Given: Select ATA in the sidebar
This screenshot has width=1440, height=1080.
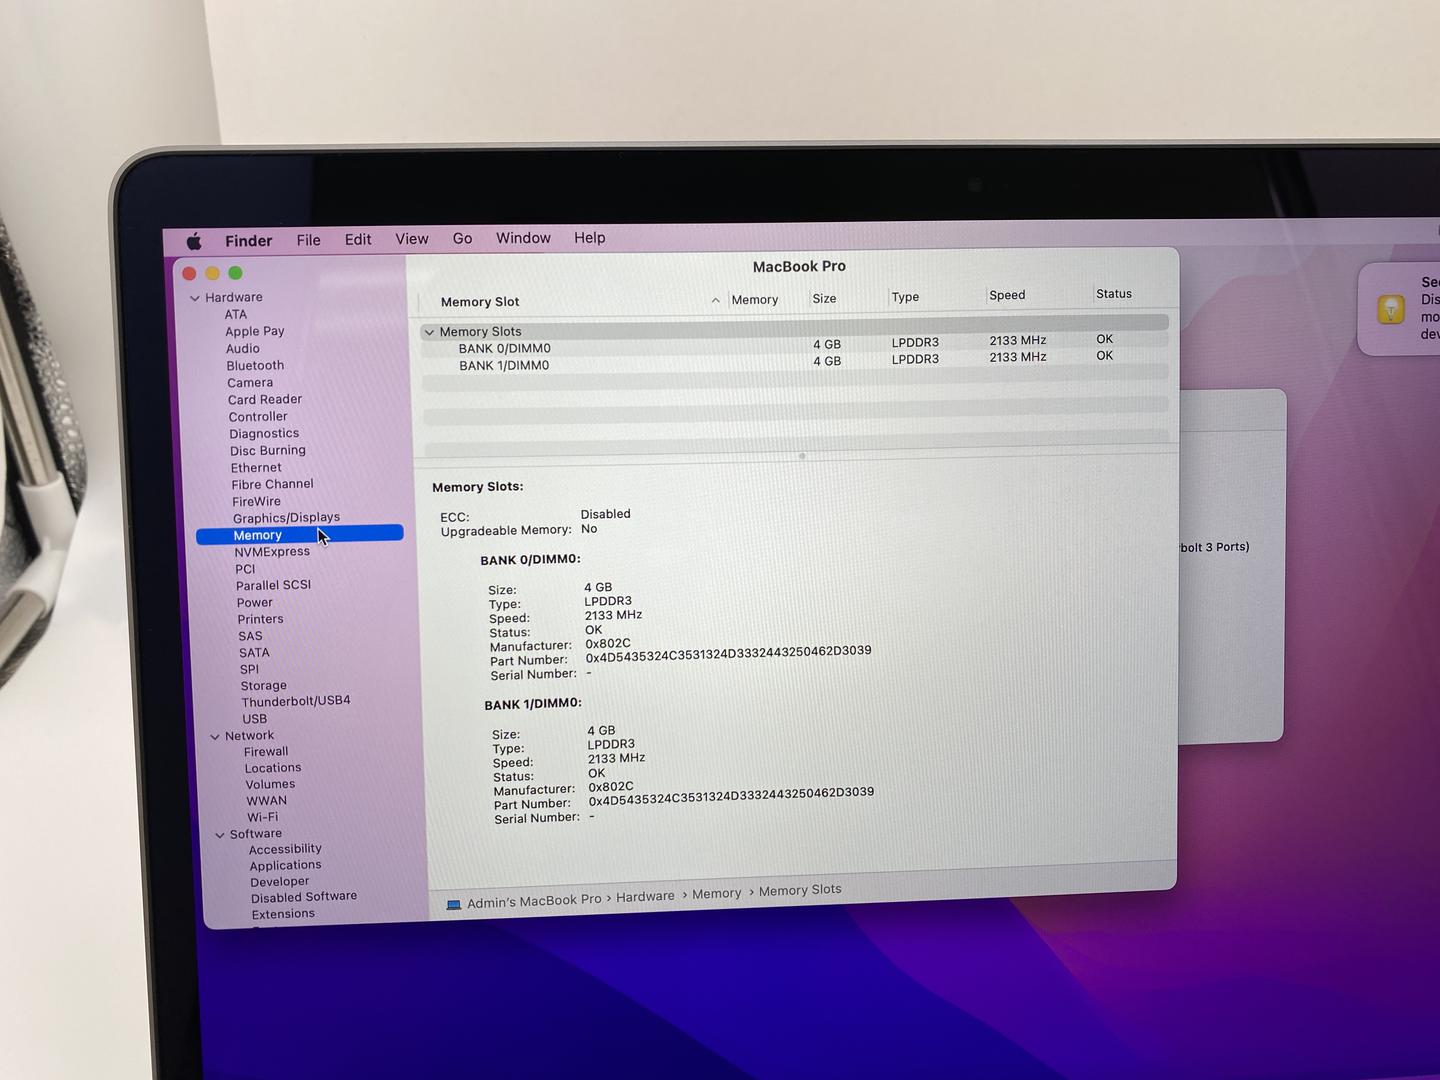Looking at the screenshot, I should point(236,314).
